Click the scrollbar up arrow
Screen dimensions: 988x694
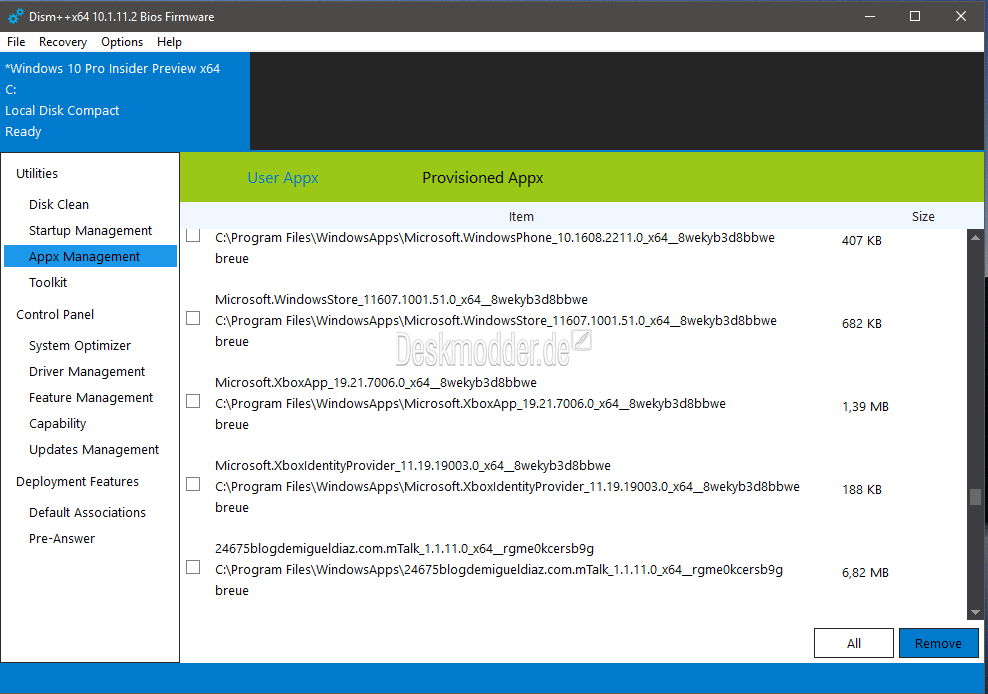click(975, 238)
